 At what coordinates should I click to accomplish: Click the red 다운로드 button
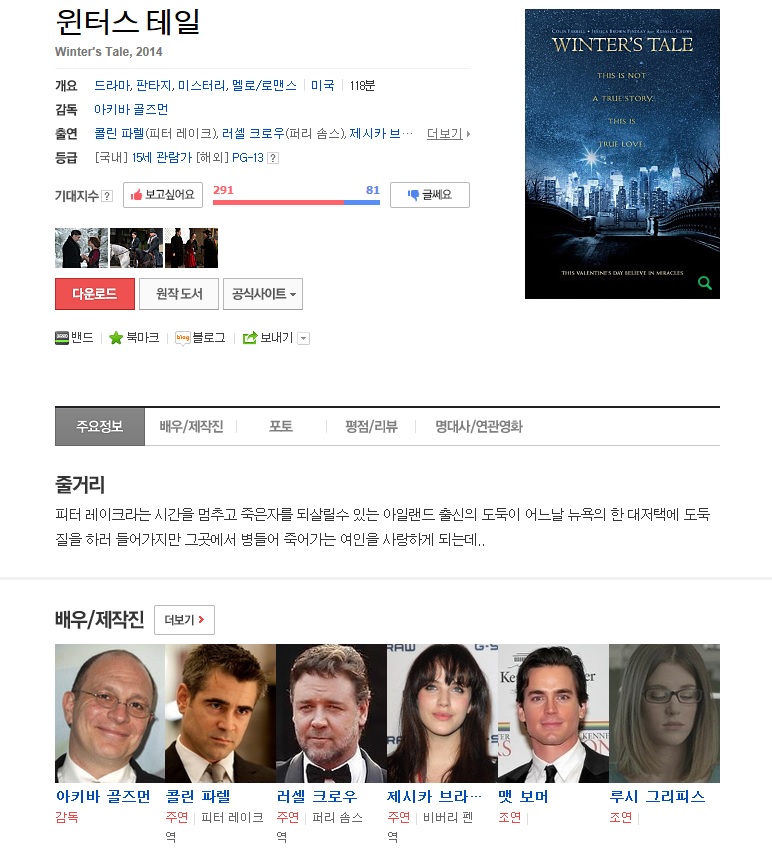(95, 294)
